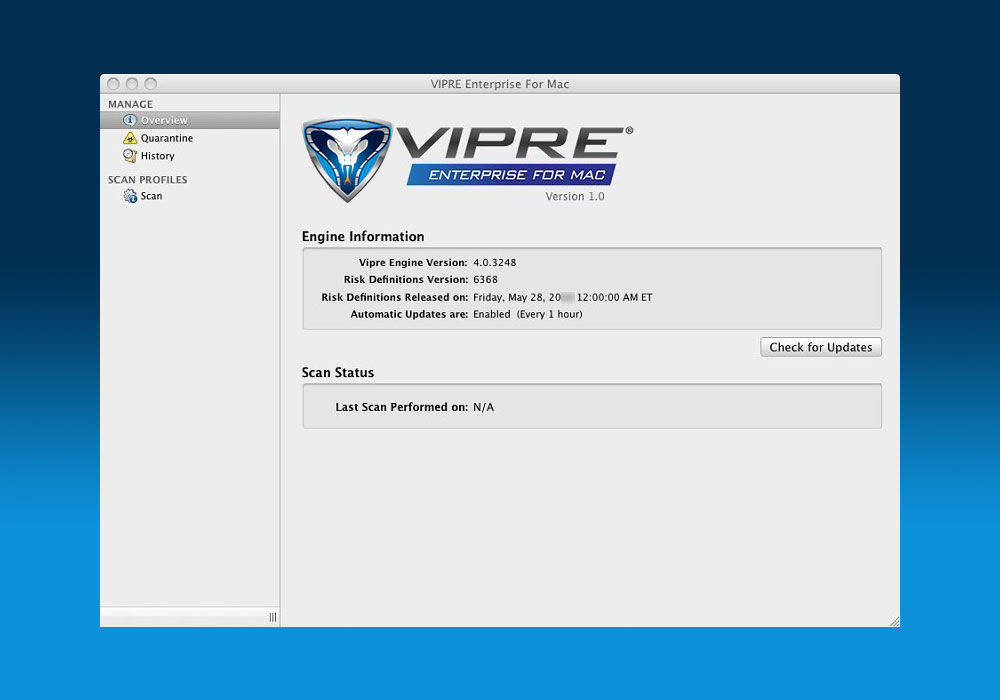
Task: Check for Updates now
Action: tap(821, 347)
